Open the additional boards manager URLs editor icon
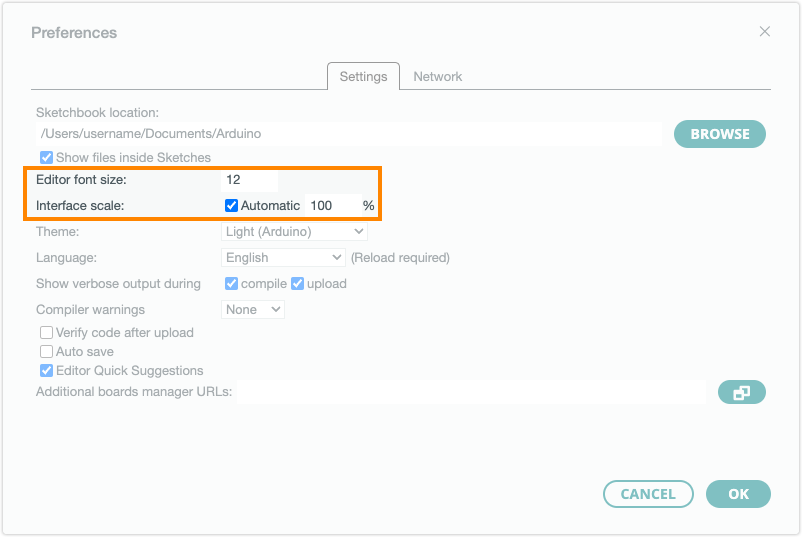This screenshot has height=537, width=802. [741, 393]
